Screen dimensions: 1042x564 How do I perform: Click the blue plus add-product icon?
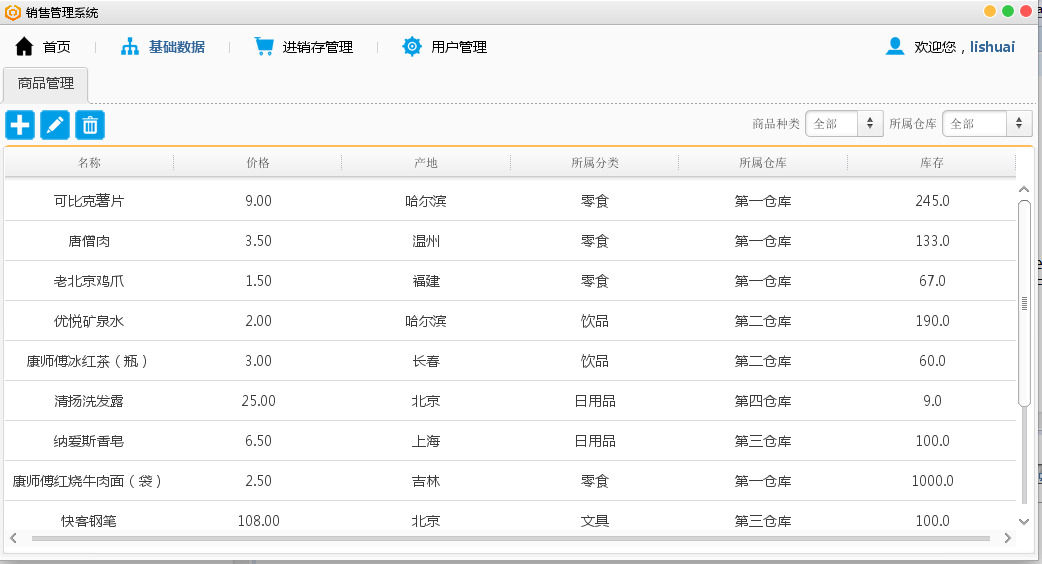(20, 125)
